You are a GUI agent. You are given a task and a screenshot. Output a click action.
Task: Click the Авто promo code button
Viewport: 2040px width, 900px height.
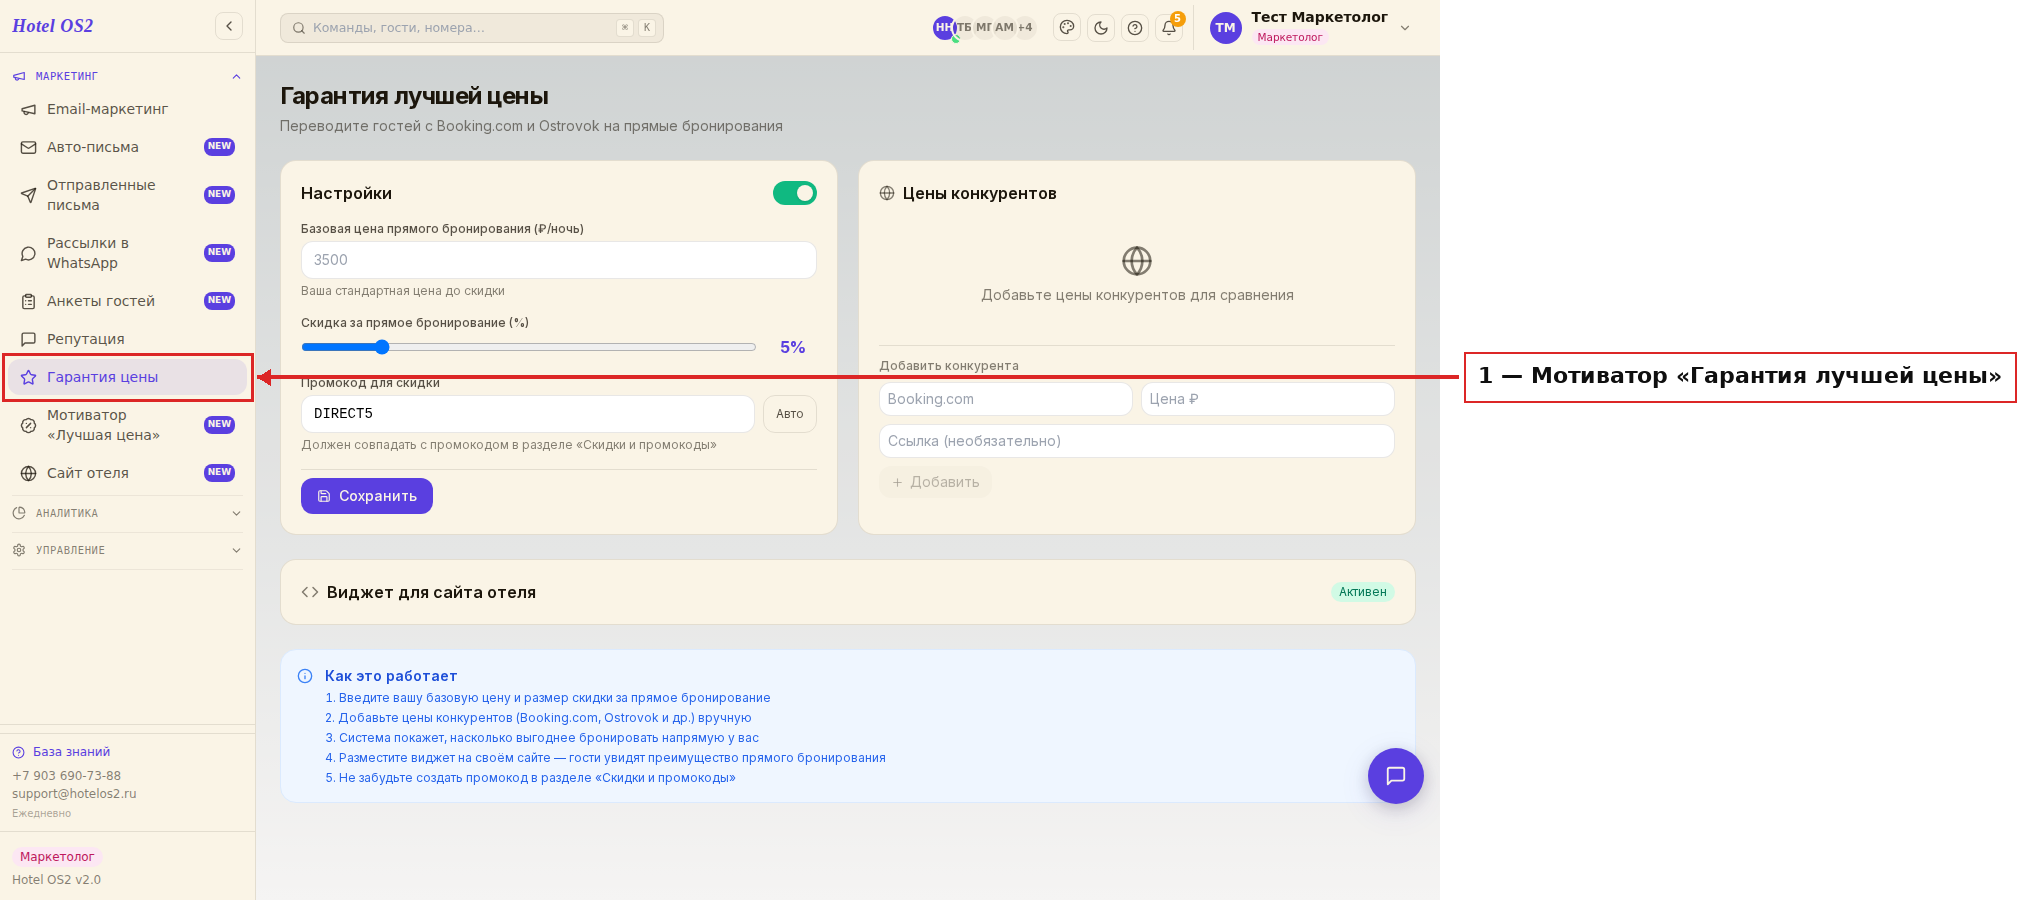(x=790, y=414)
